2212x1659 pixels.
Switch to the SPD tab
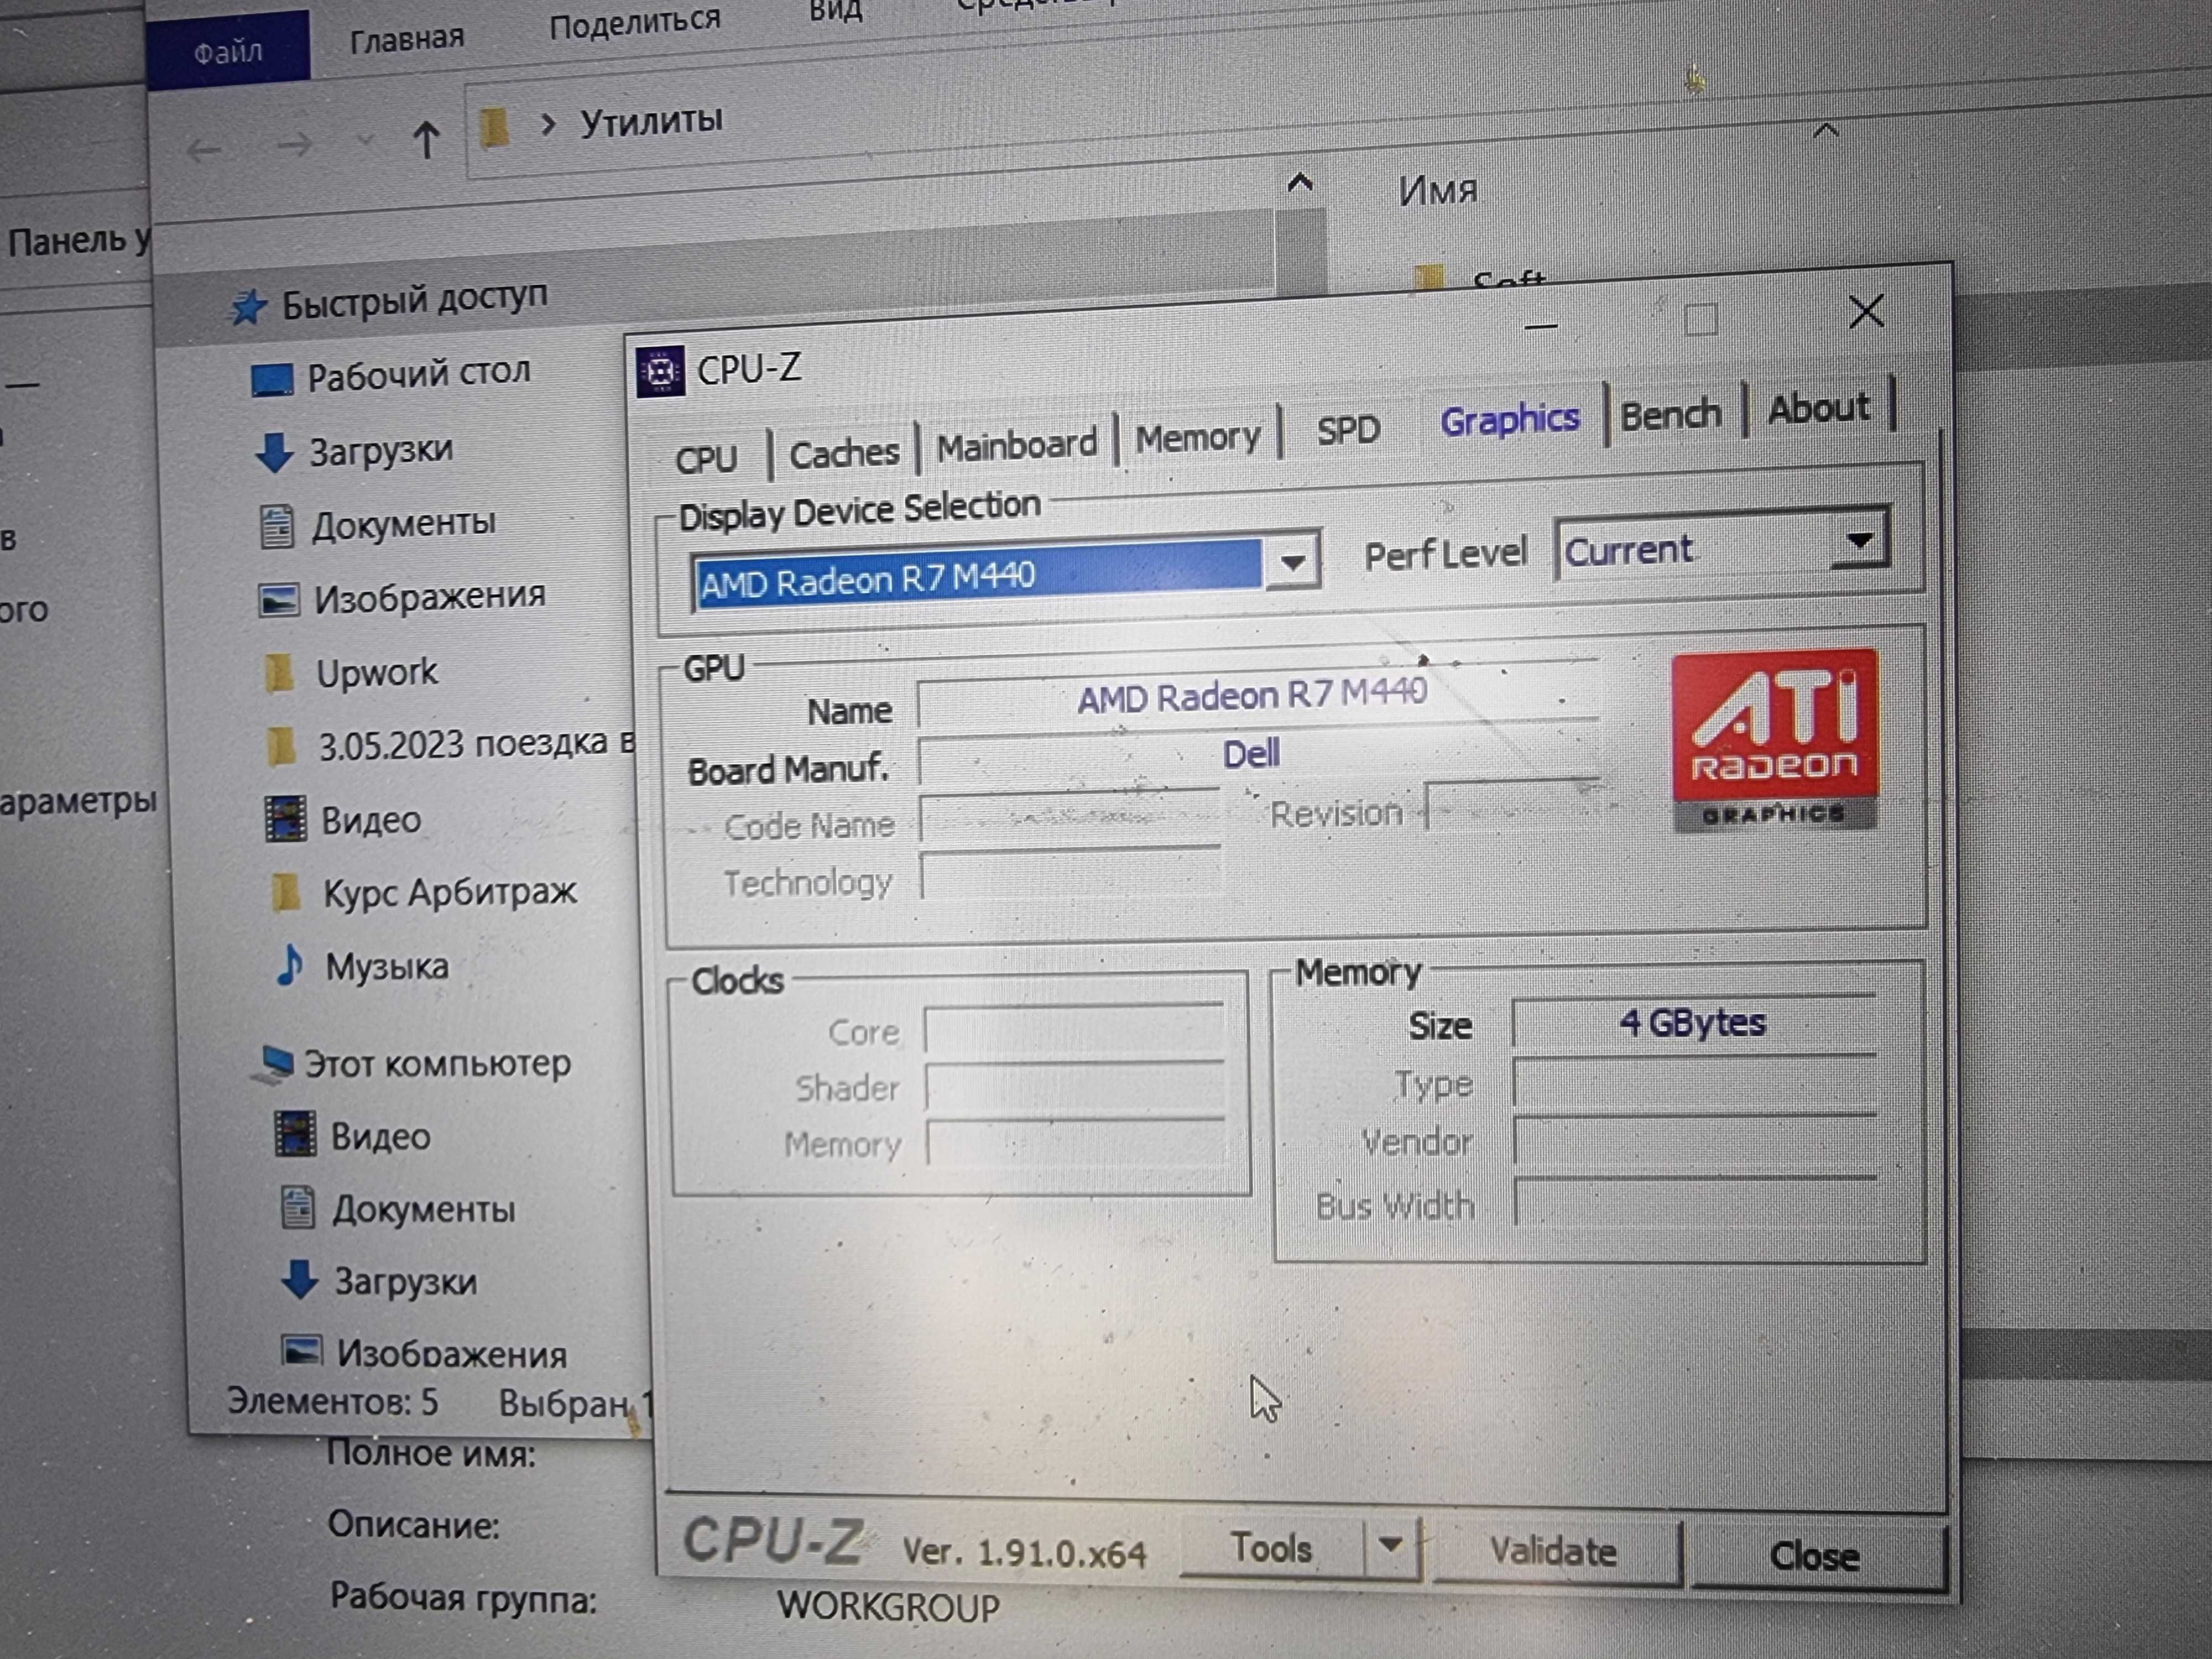(1348, 431)
